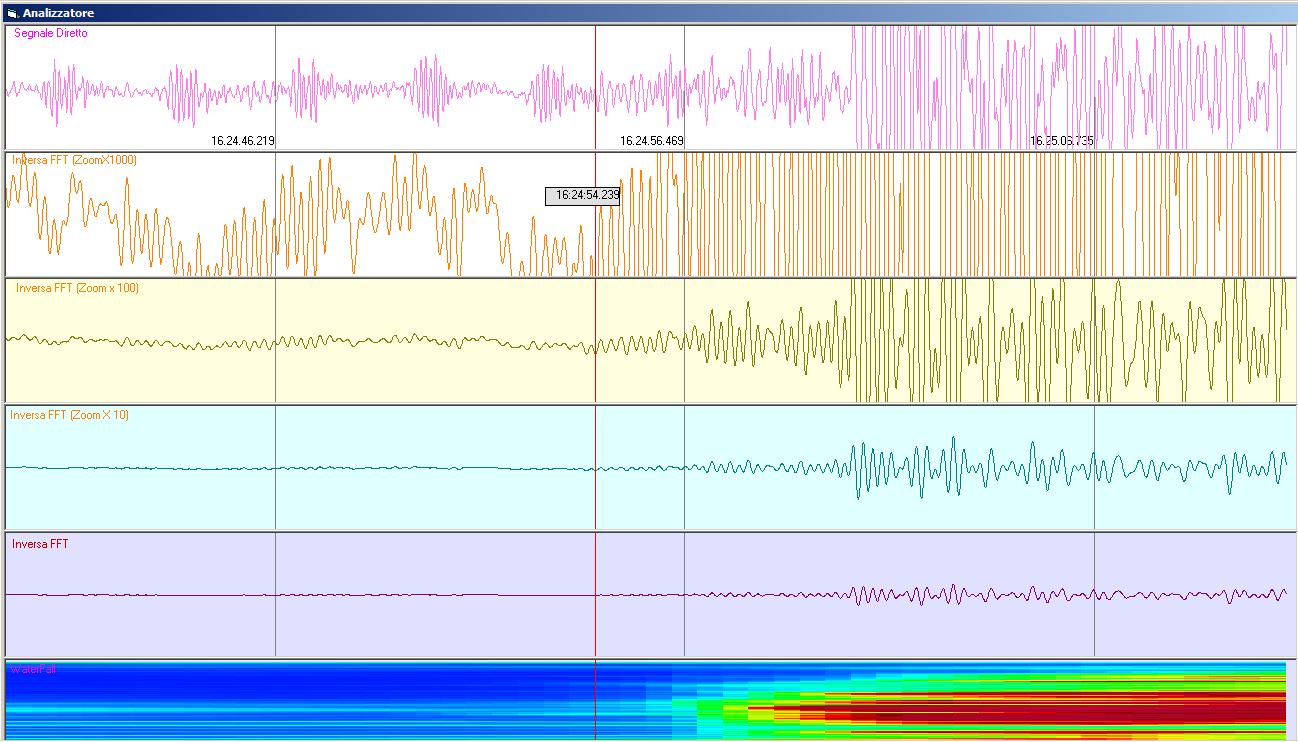Click the Analizzatore title bar text

tap(58, 13)
